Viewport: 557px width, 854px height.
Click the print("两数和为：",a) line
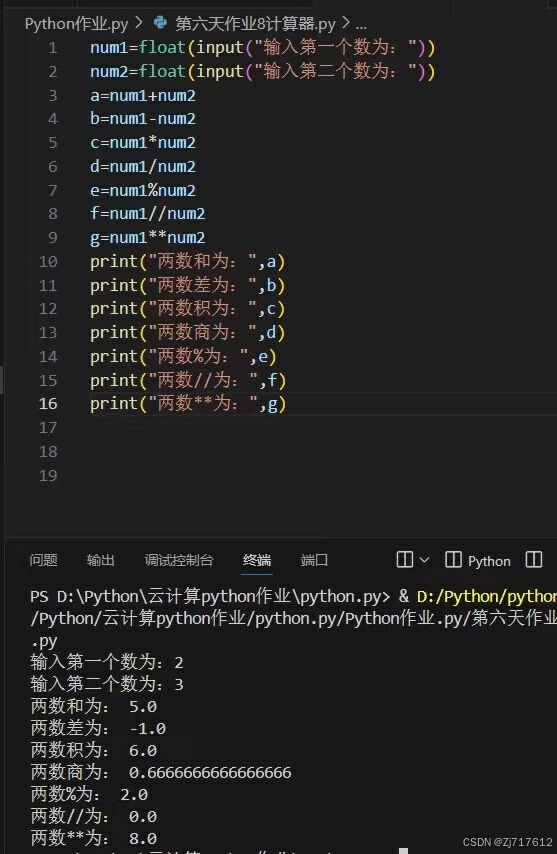click(x=188, y=262)
